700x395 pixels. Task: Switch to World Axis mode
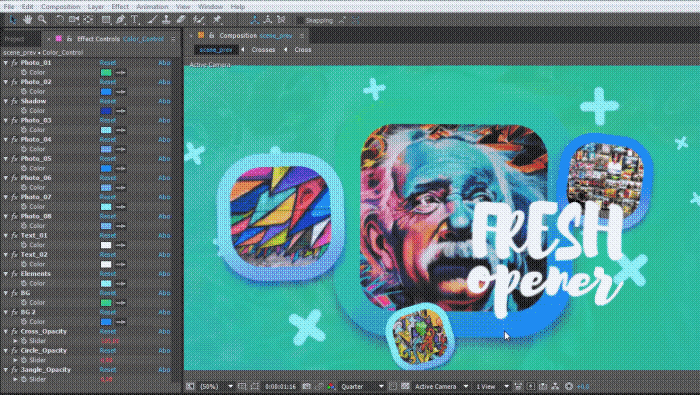coord(268,20)
